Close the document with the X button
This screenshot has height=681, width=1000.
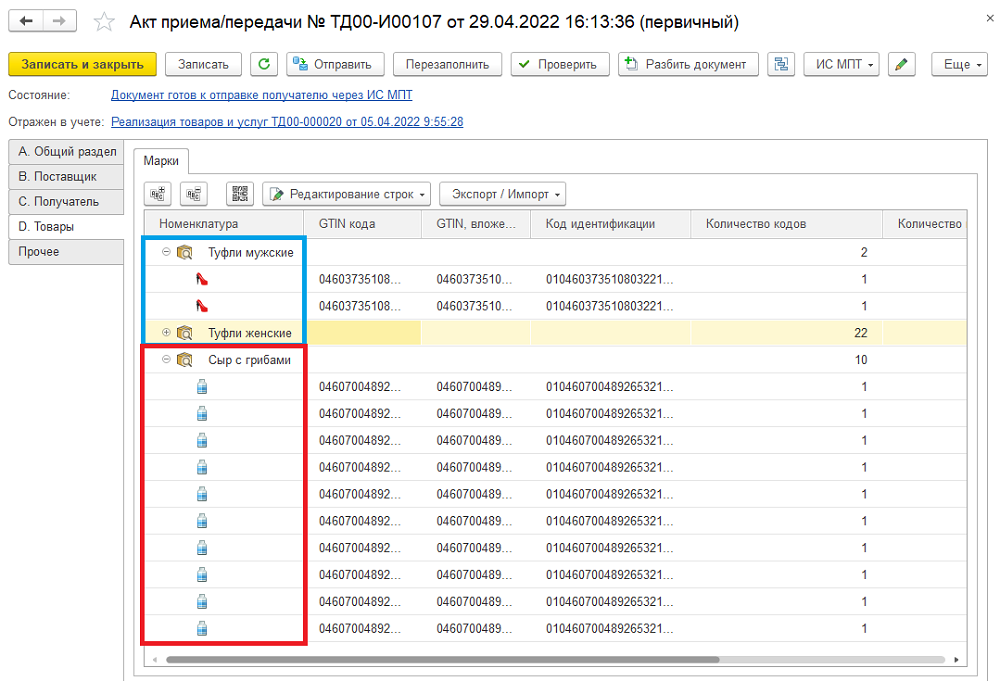[x=990, y=18]
